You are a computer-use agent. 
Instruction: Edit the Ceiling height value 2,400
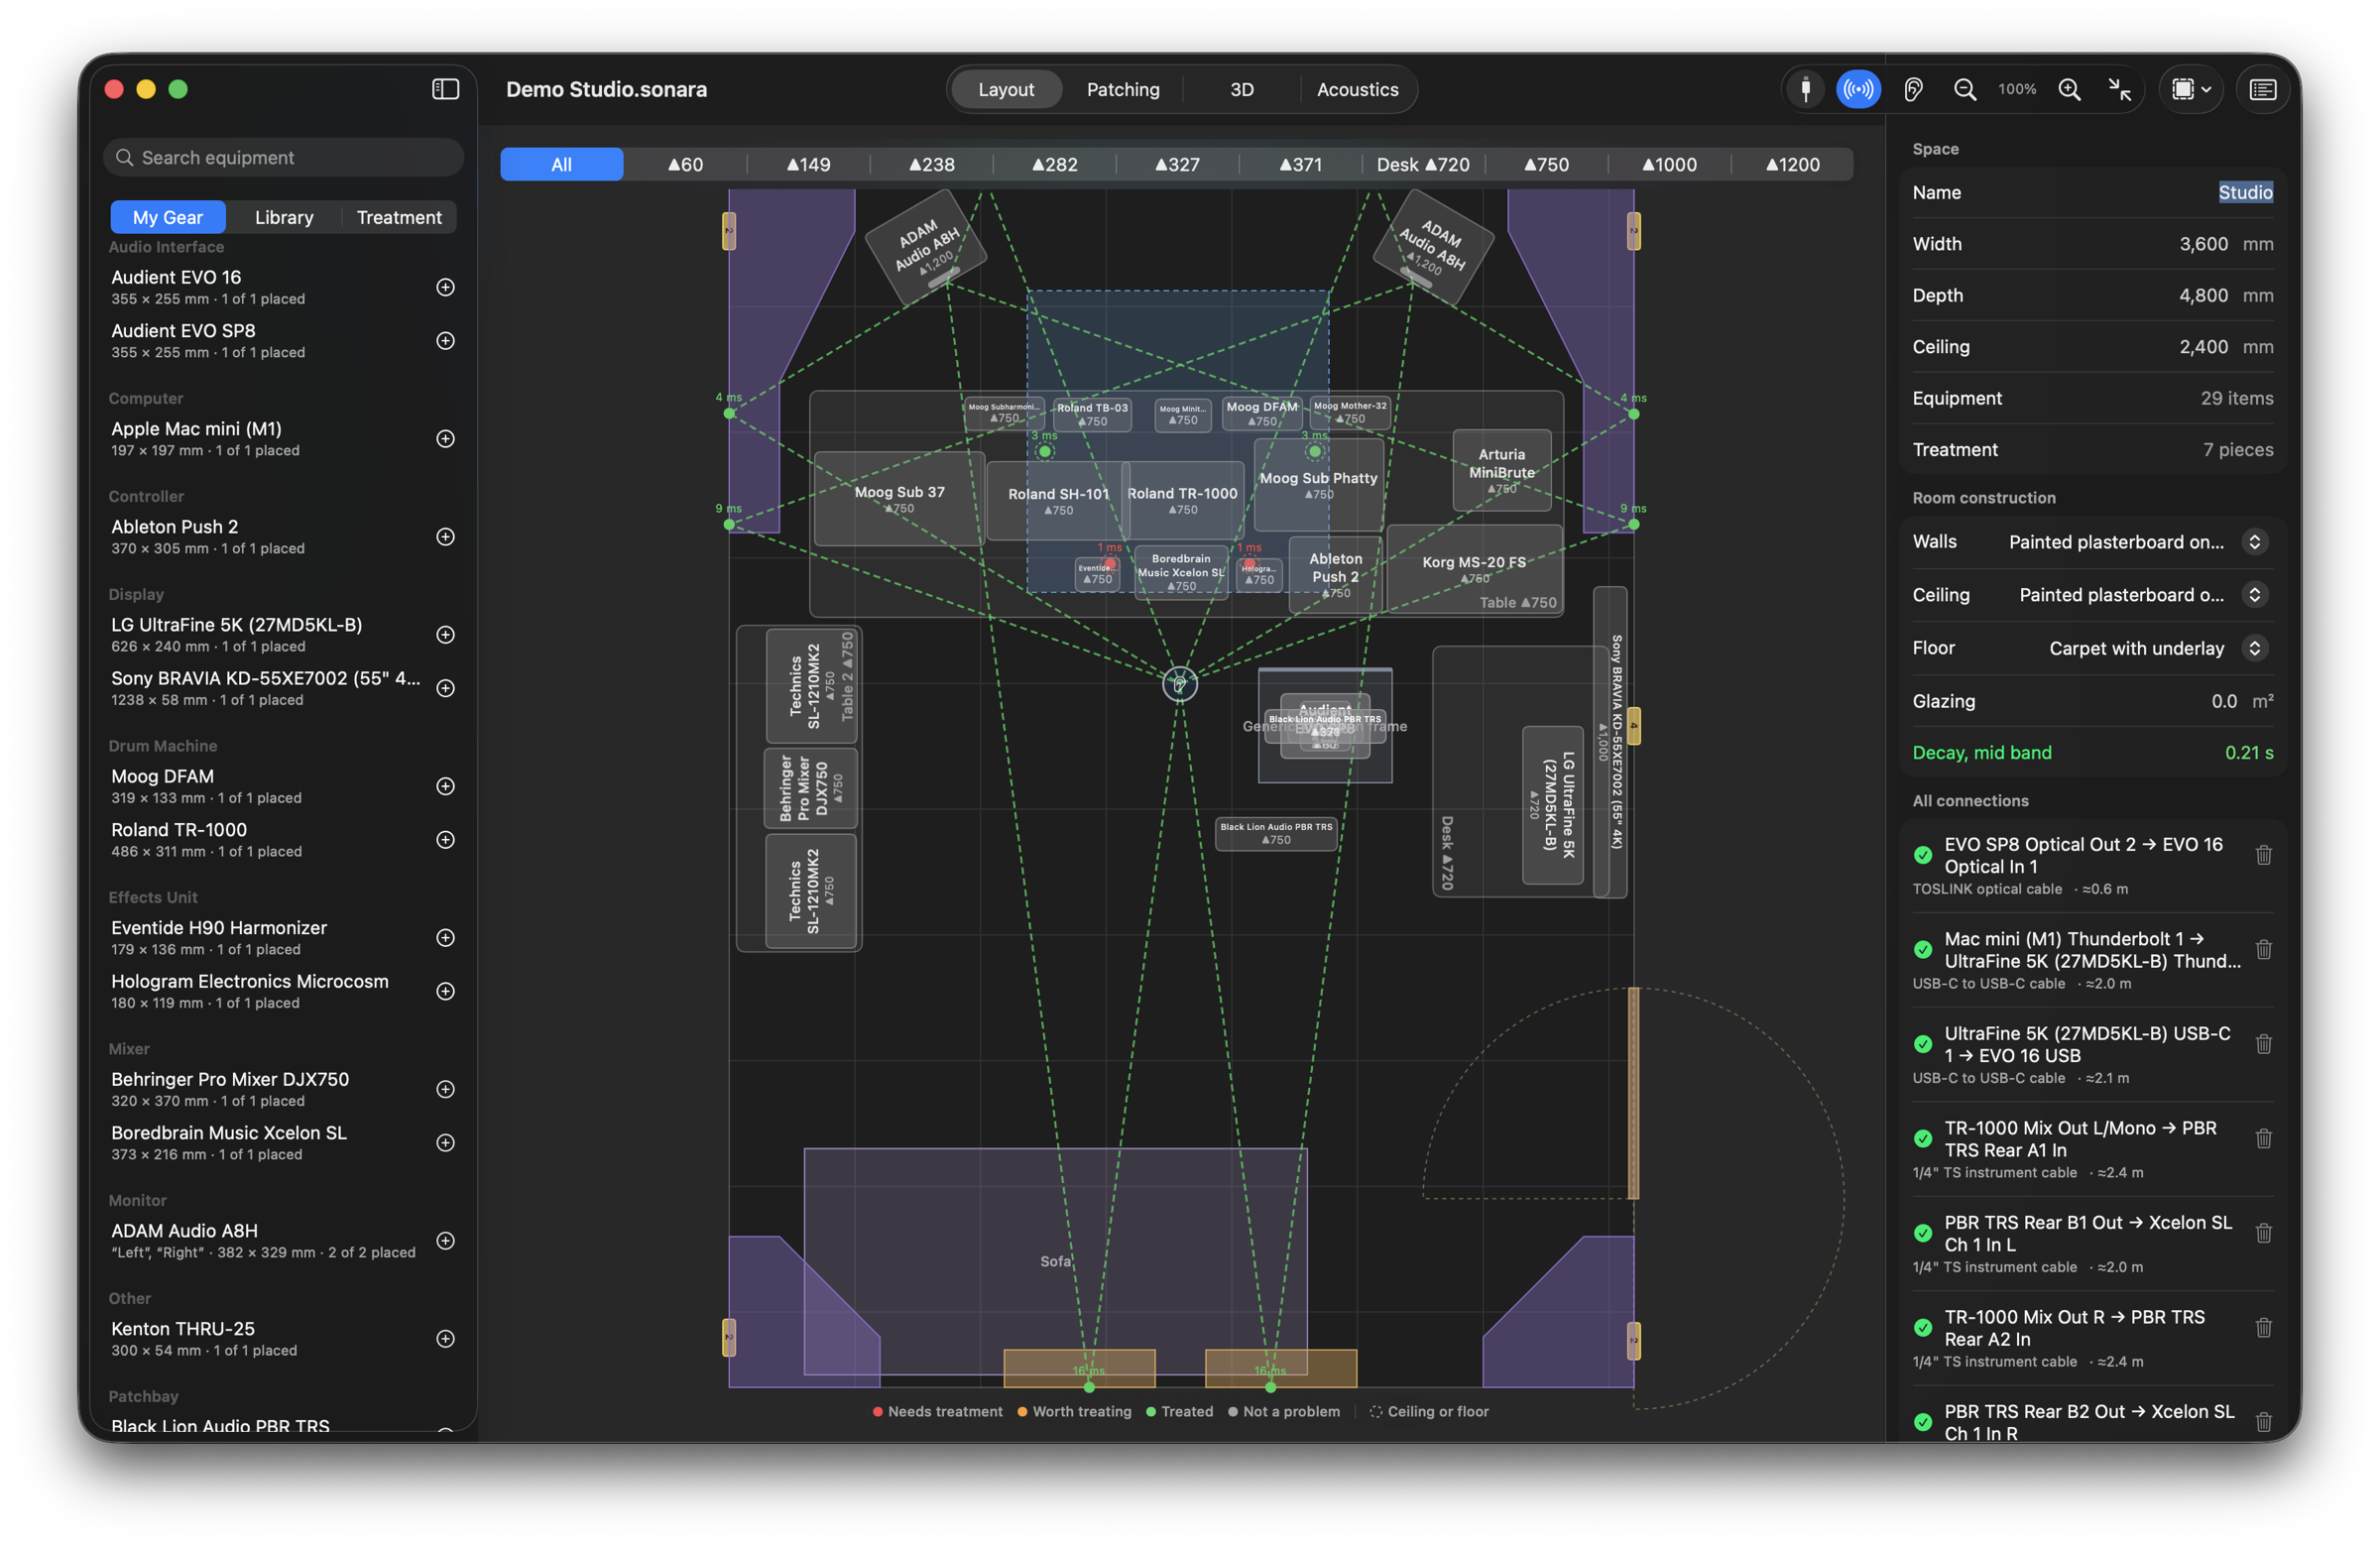2203,346
